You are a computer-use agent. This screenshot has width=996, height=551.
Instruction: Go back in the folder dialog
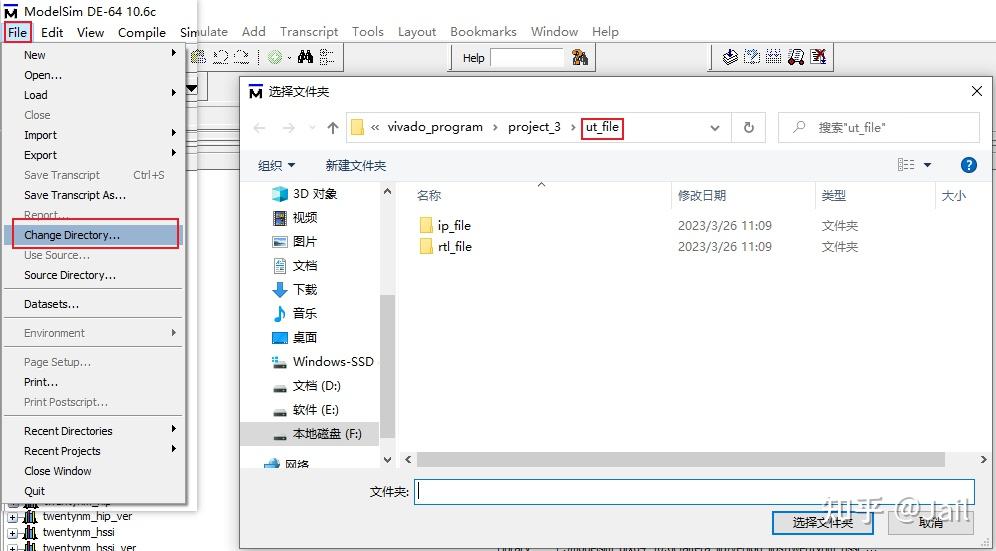pyautogui.click(x=259, y=128)
